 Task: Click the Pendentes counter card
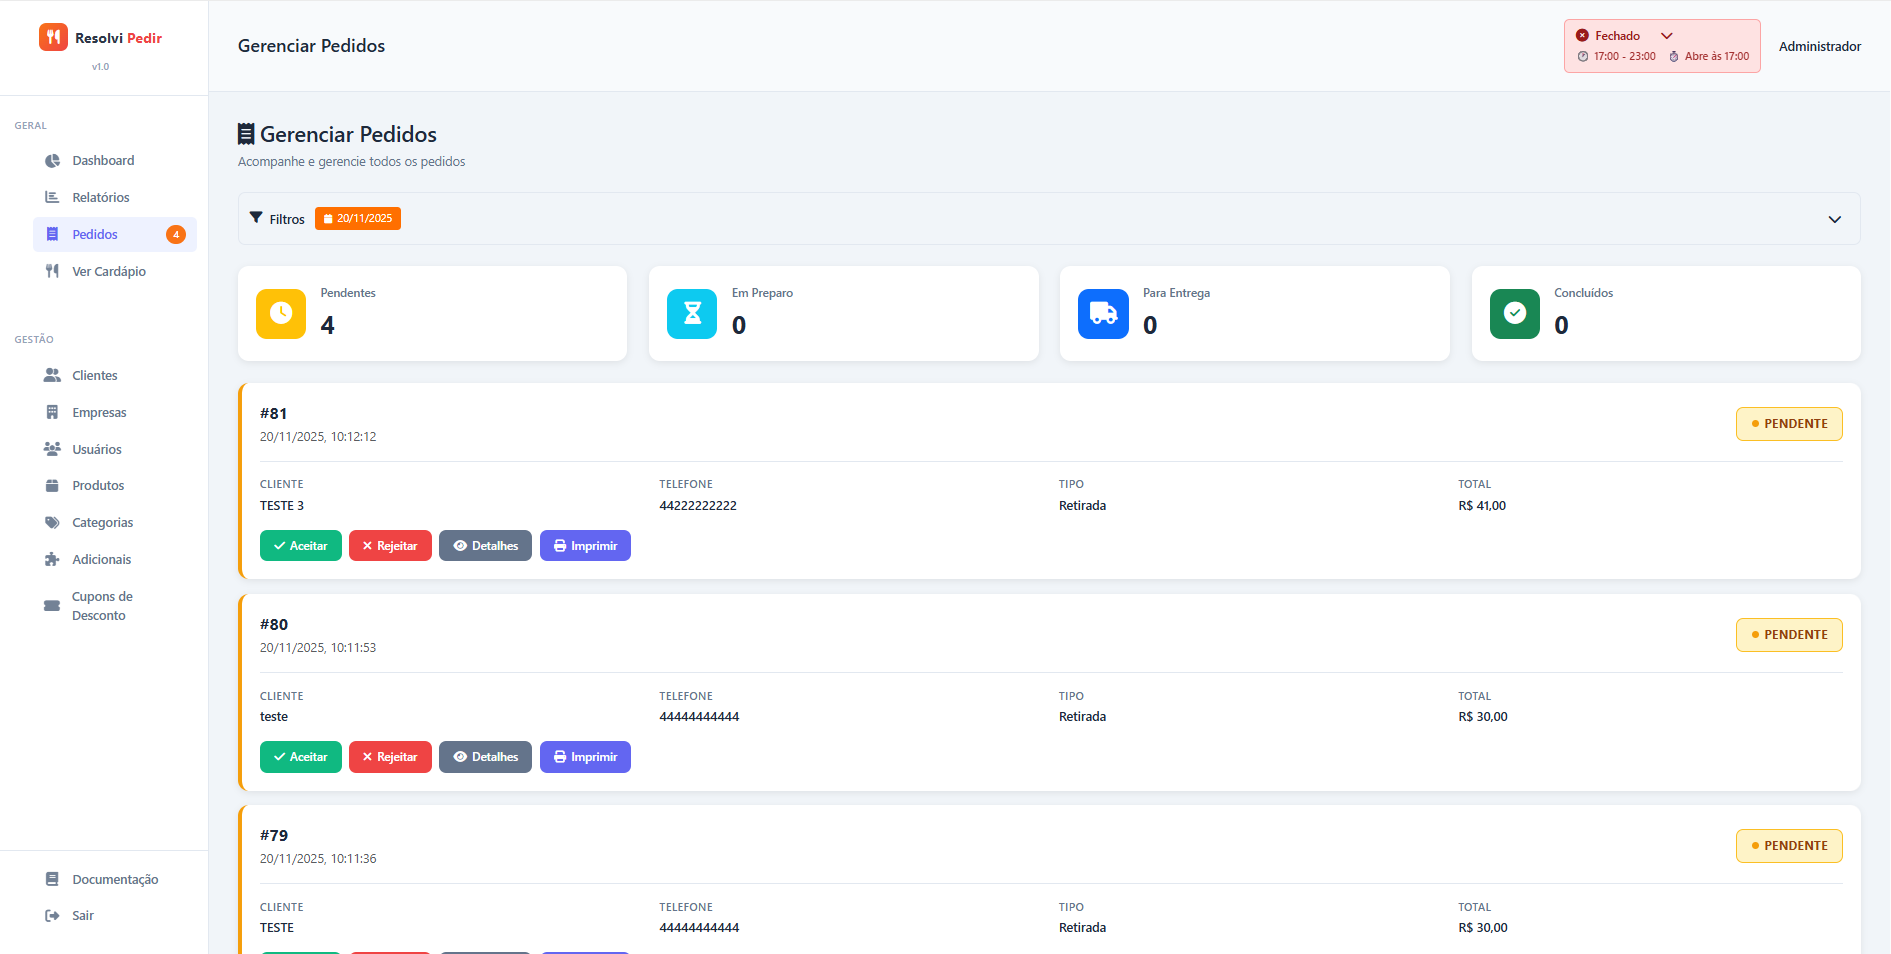coord(432,313)
